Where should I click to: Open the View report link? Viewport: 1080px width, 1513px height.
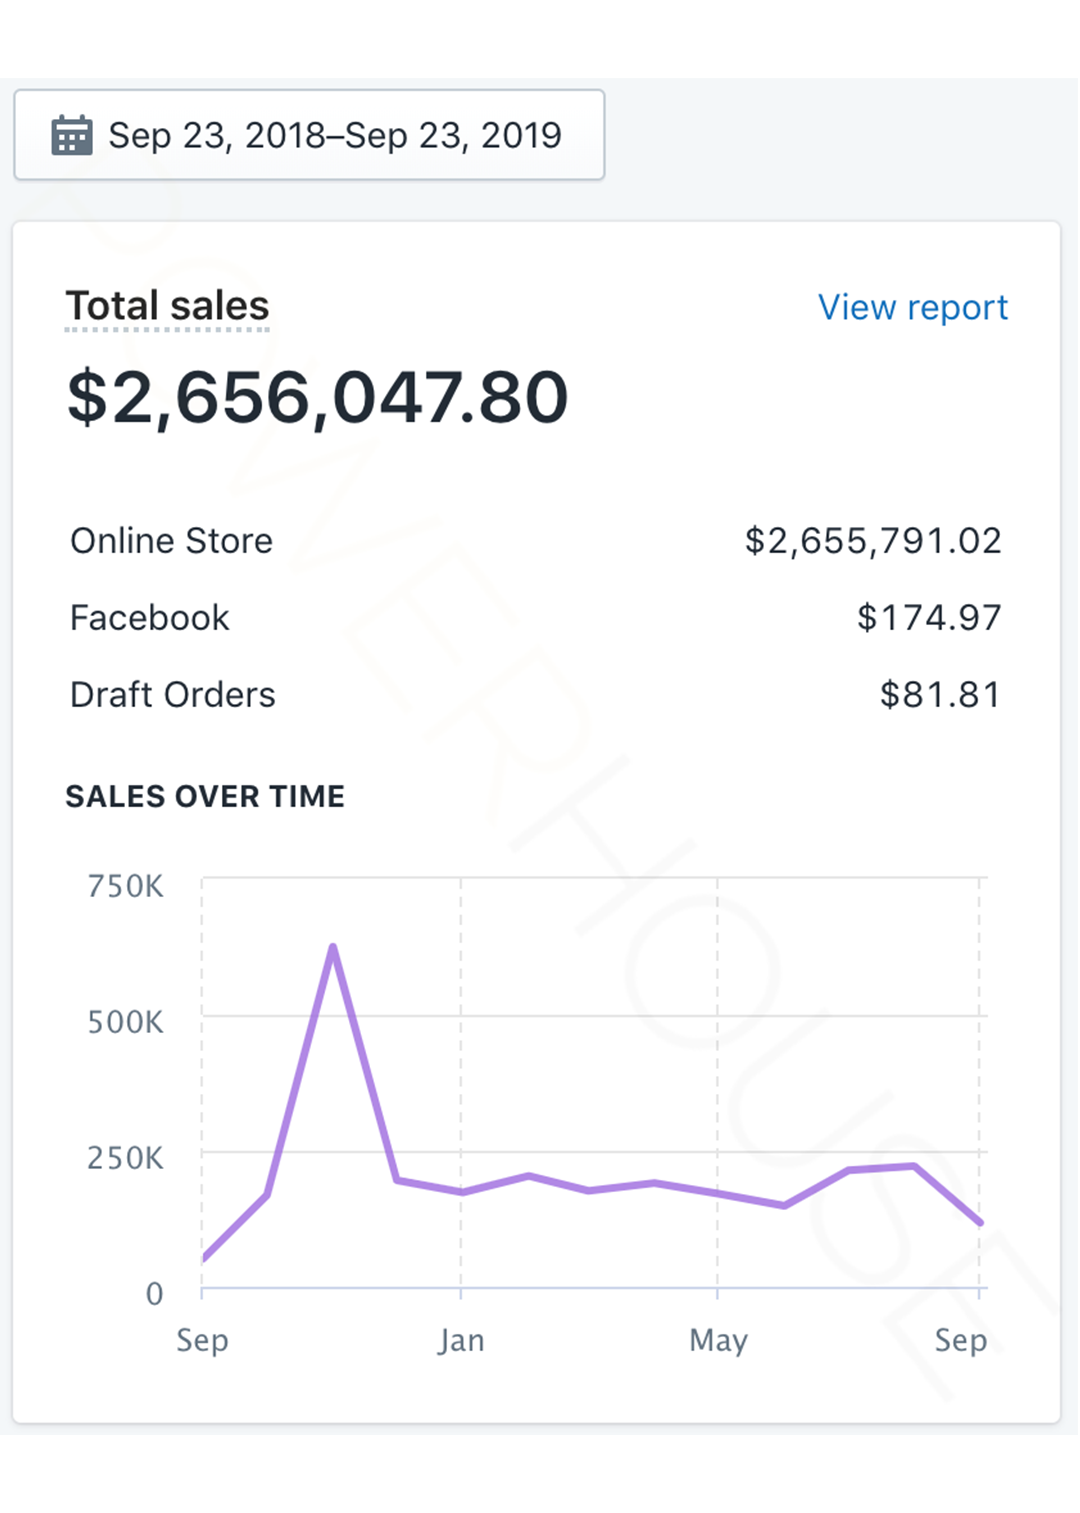point(912,307)
